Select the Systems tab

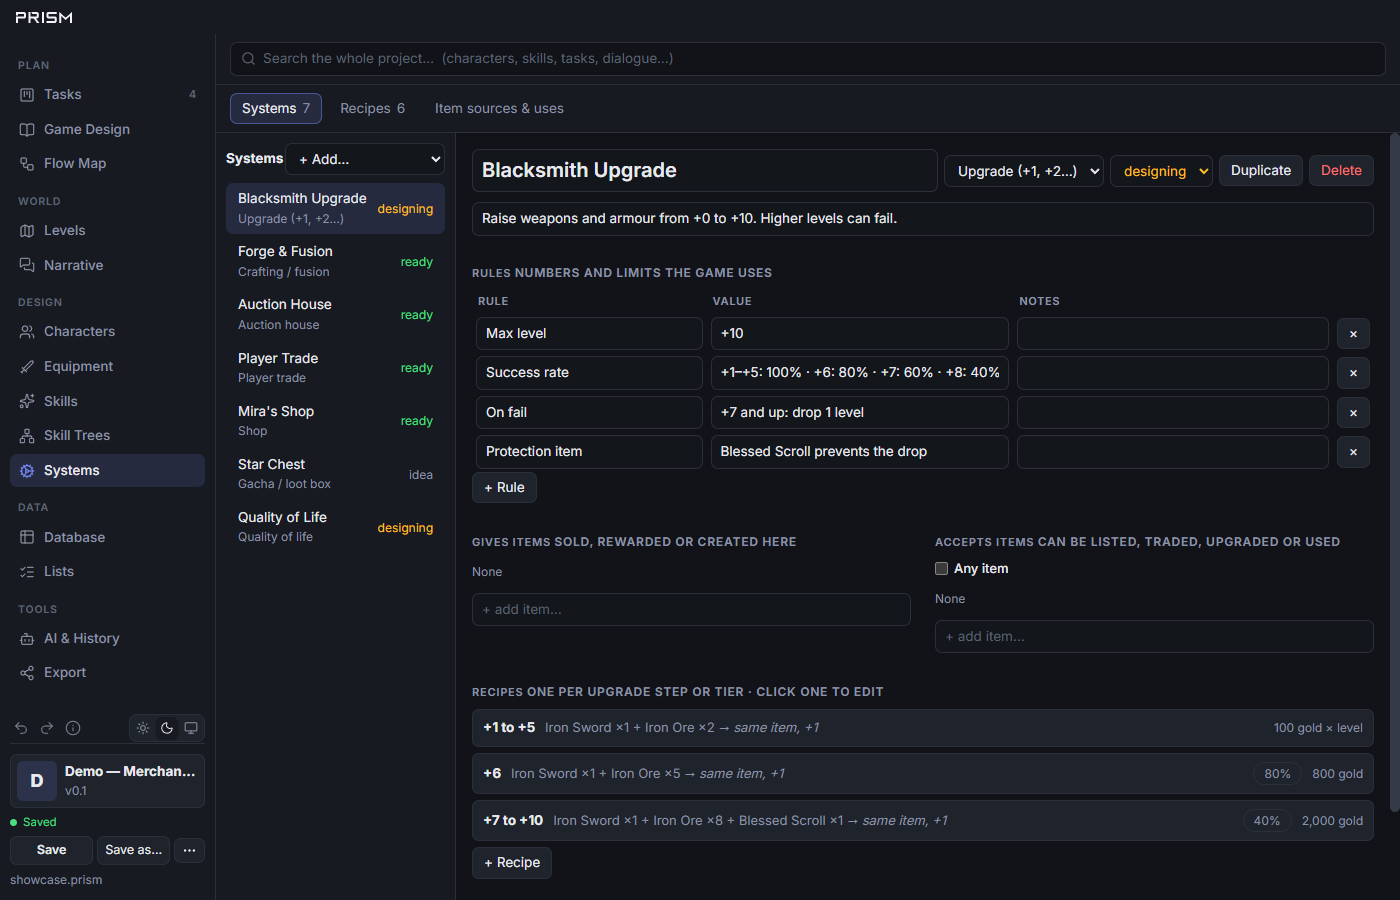click(x=276, y=108)
